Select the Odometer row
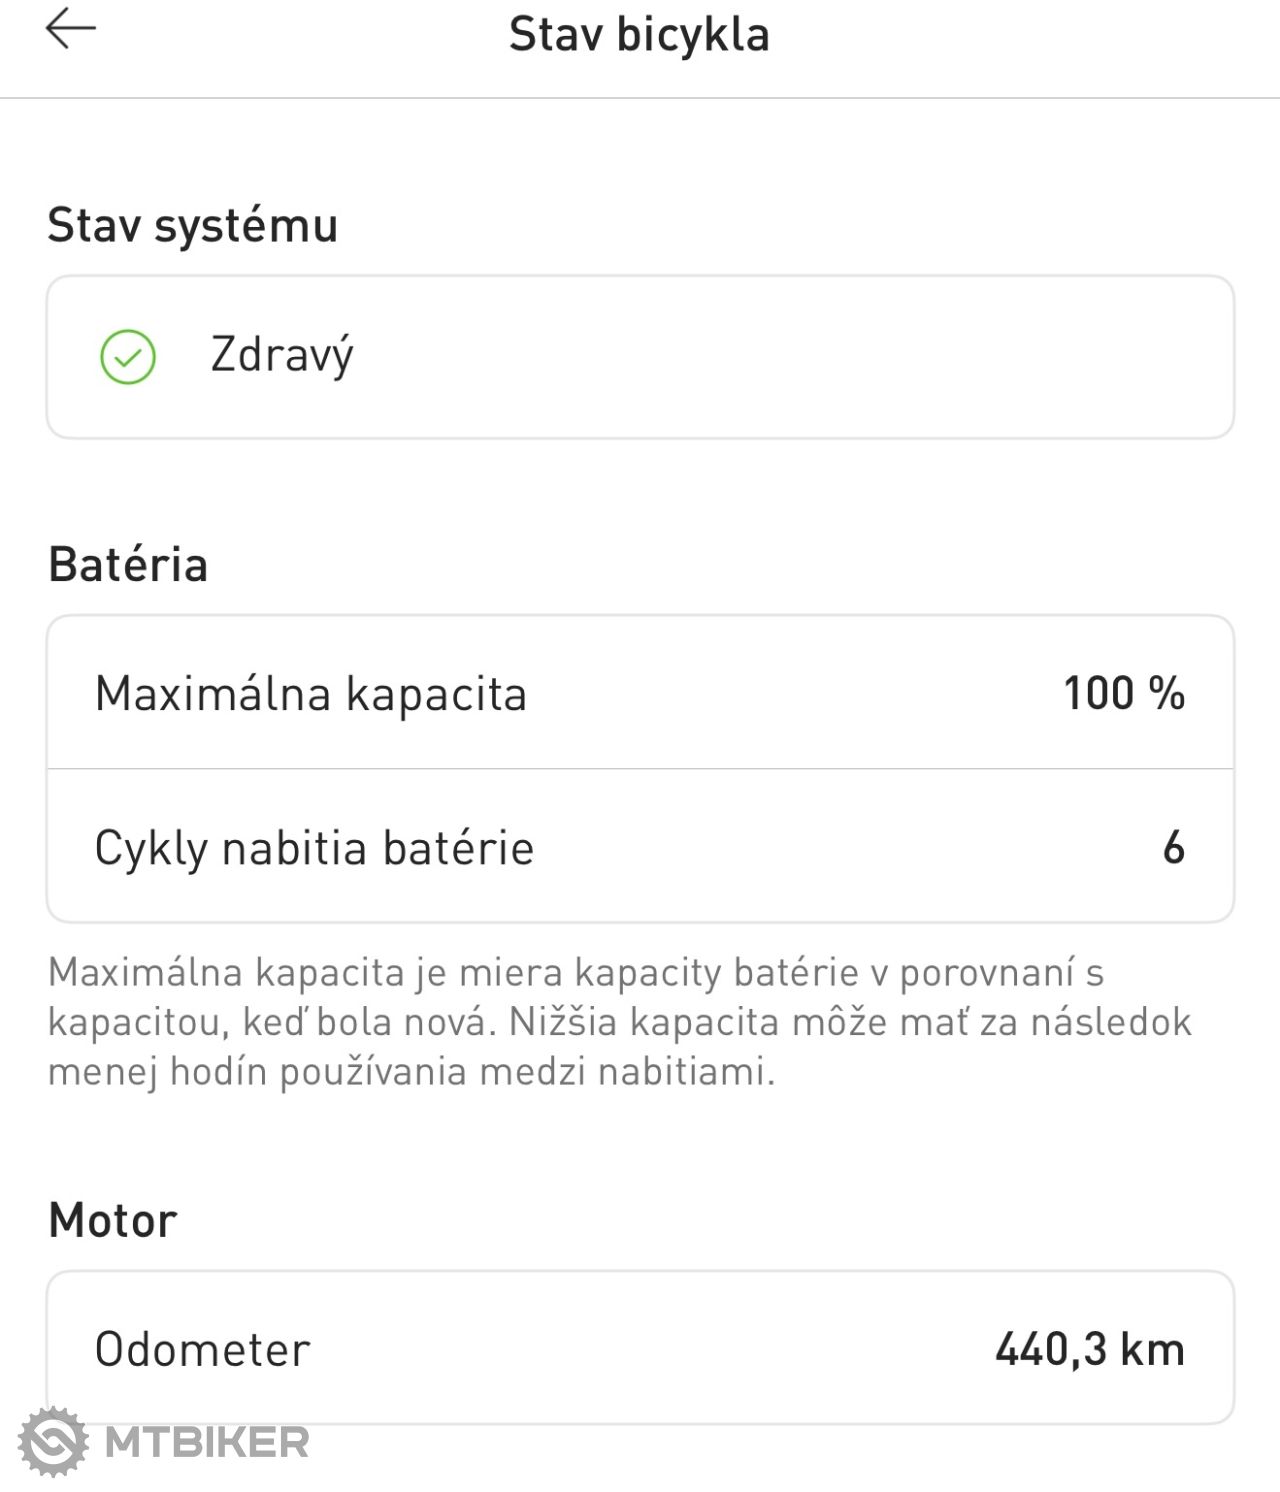 [640, 1349]
